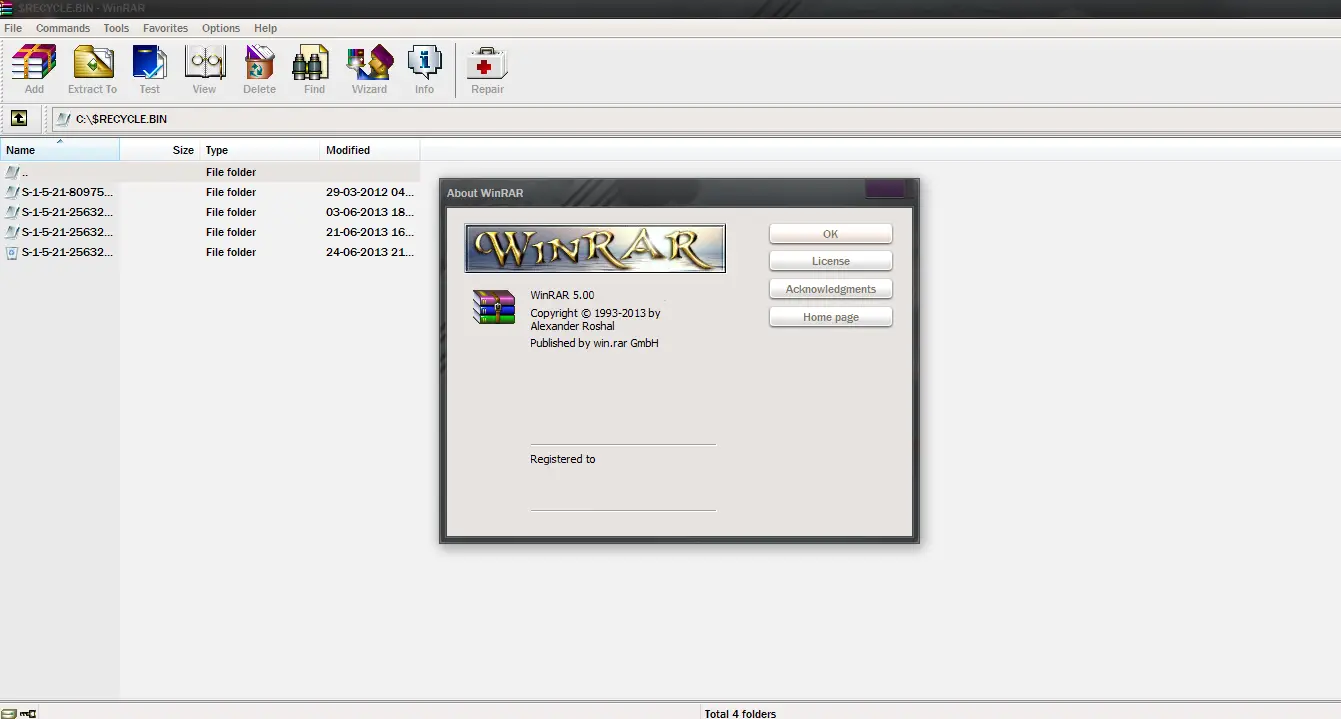This screenshot has width=1341, height=719.
Task: Click the WinRAR books icon in About dialog
Action: coord(493,307)
